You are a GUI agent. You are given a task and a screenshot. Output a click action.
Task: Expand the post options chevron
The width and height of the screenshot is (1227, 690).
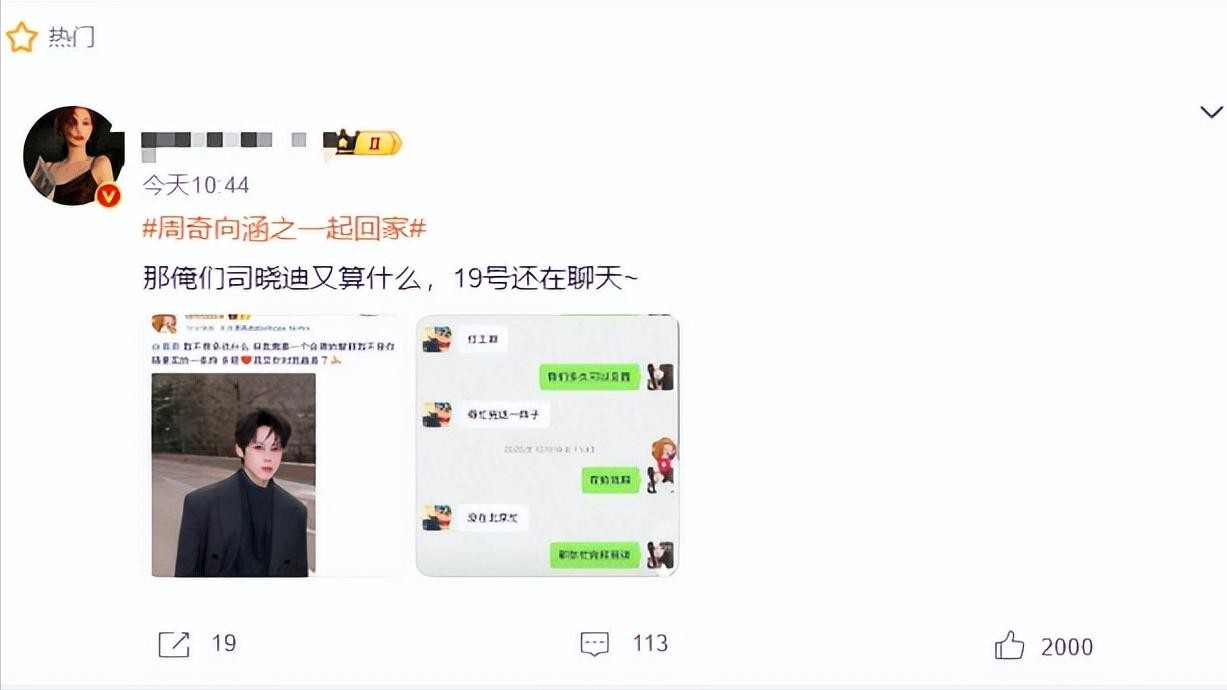click(1211, 112)
